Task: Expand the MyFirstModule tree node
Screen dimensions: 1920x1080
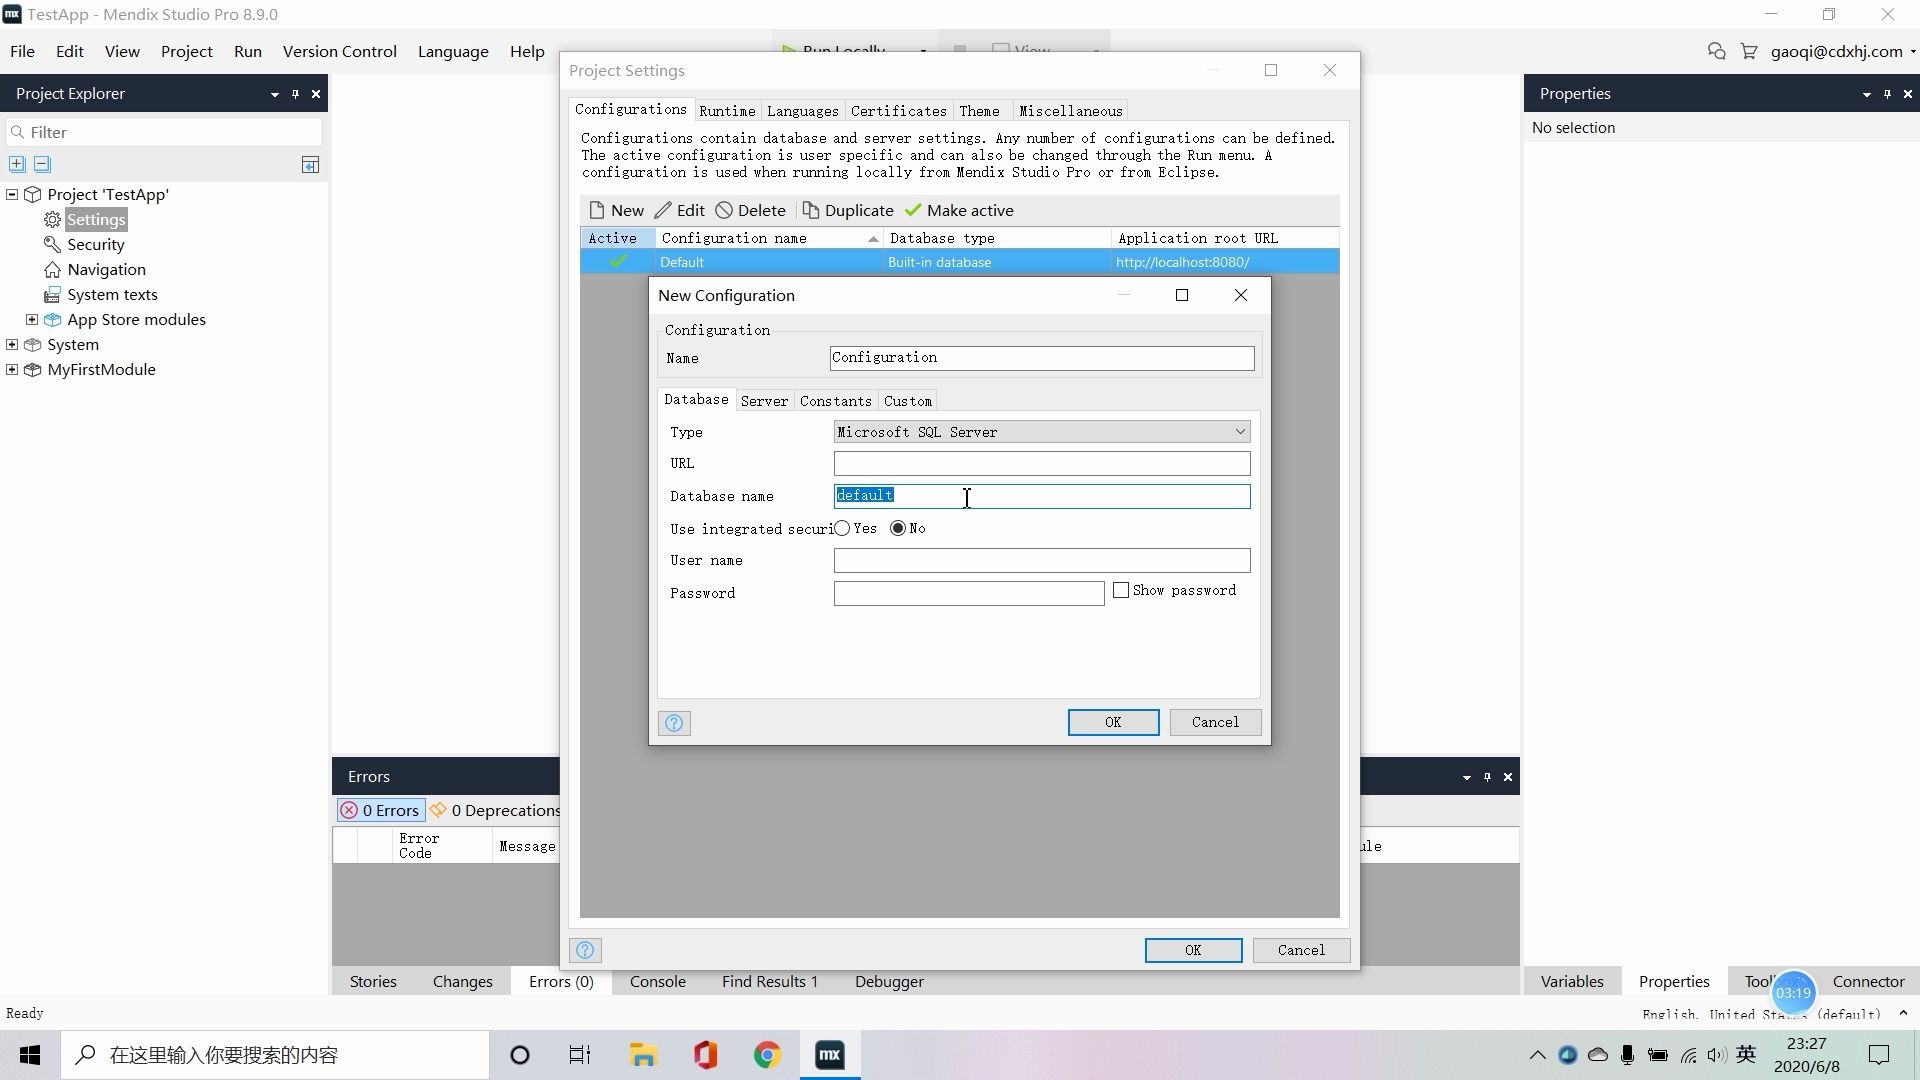Action: click(x=12, y=369)
